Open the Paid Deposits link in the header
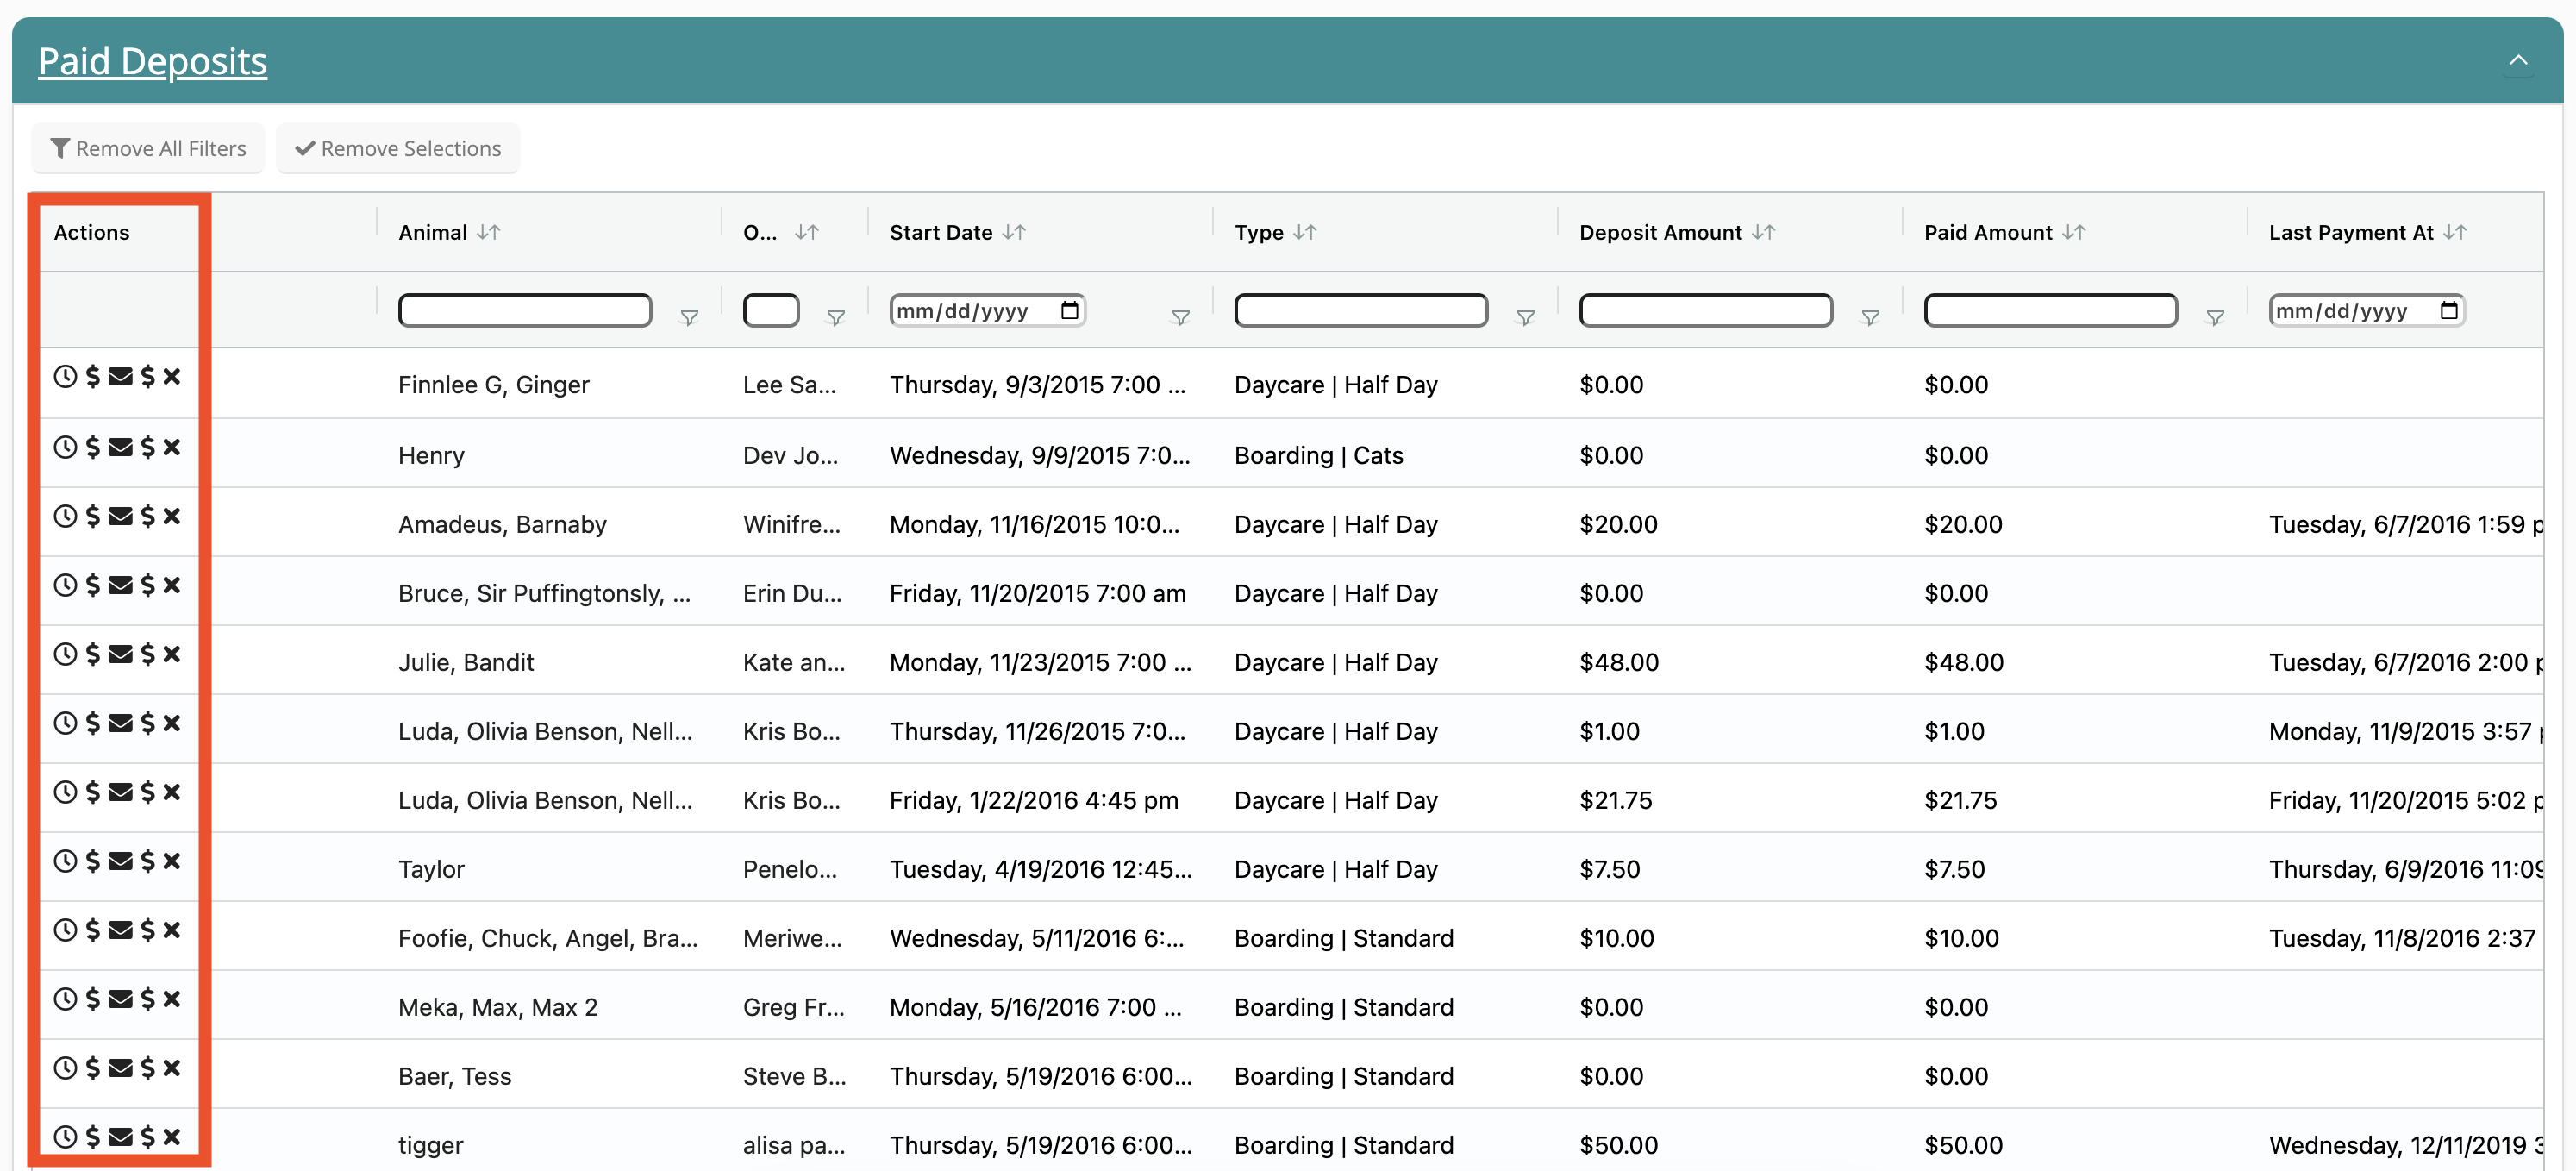The image size is (2576, 1171). 152,61
